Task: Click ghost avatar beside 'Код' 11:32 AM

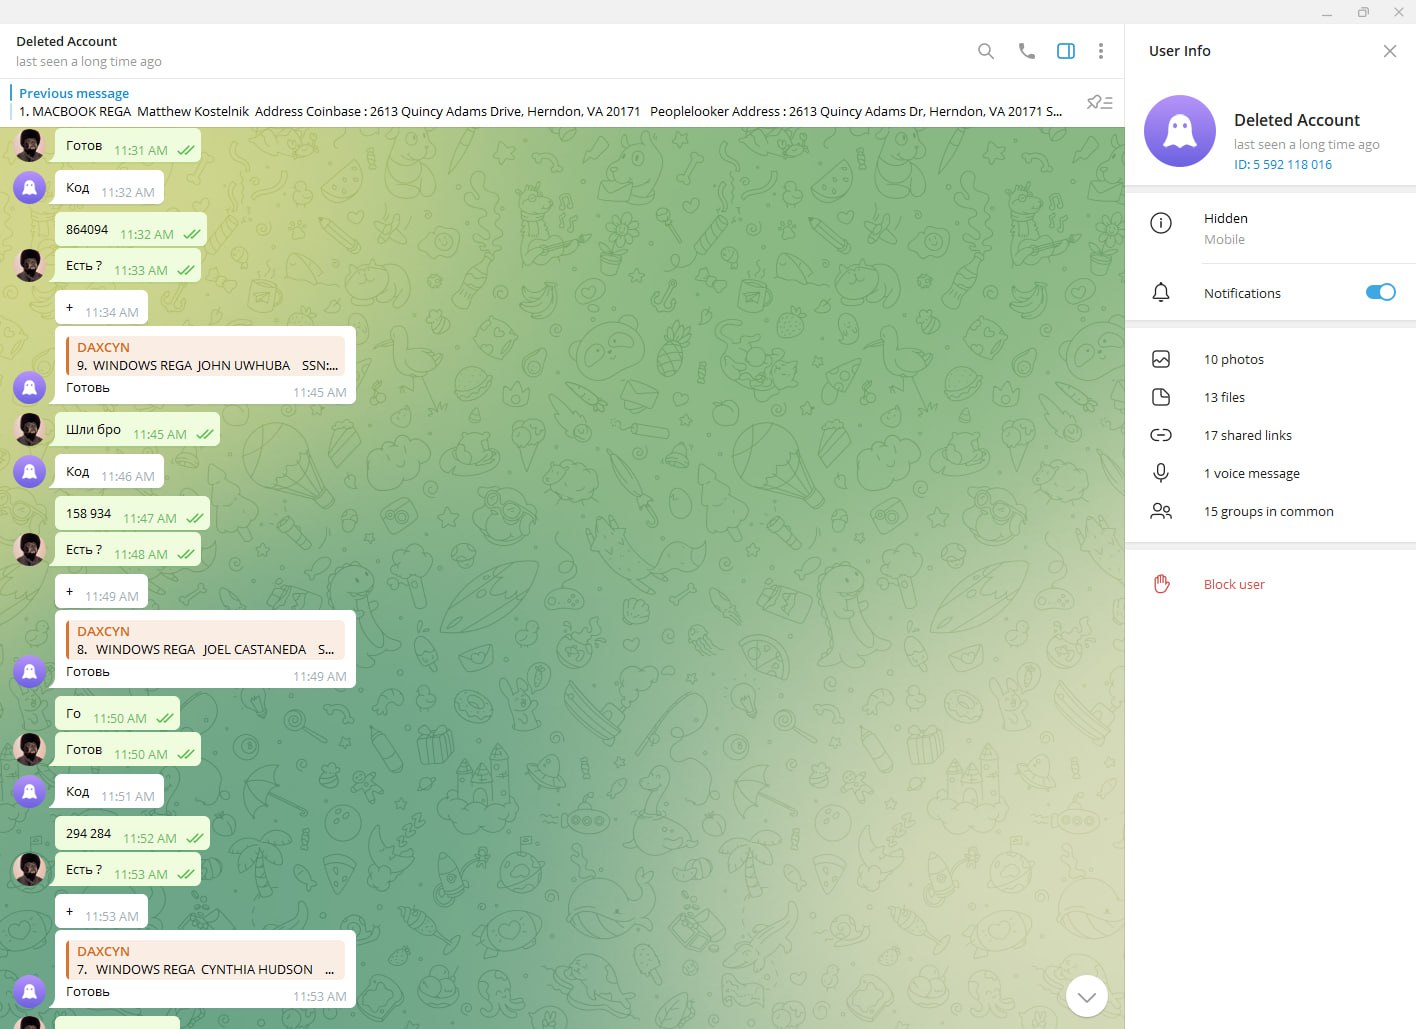Action: coord(30,187)
